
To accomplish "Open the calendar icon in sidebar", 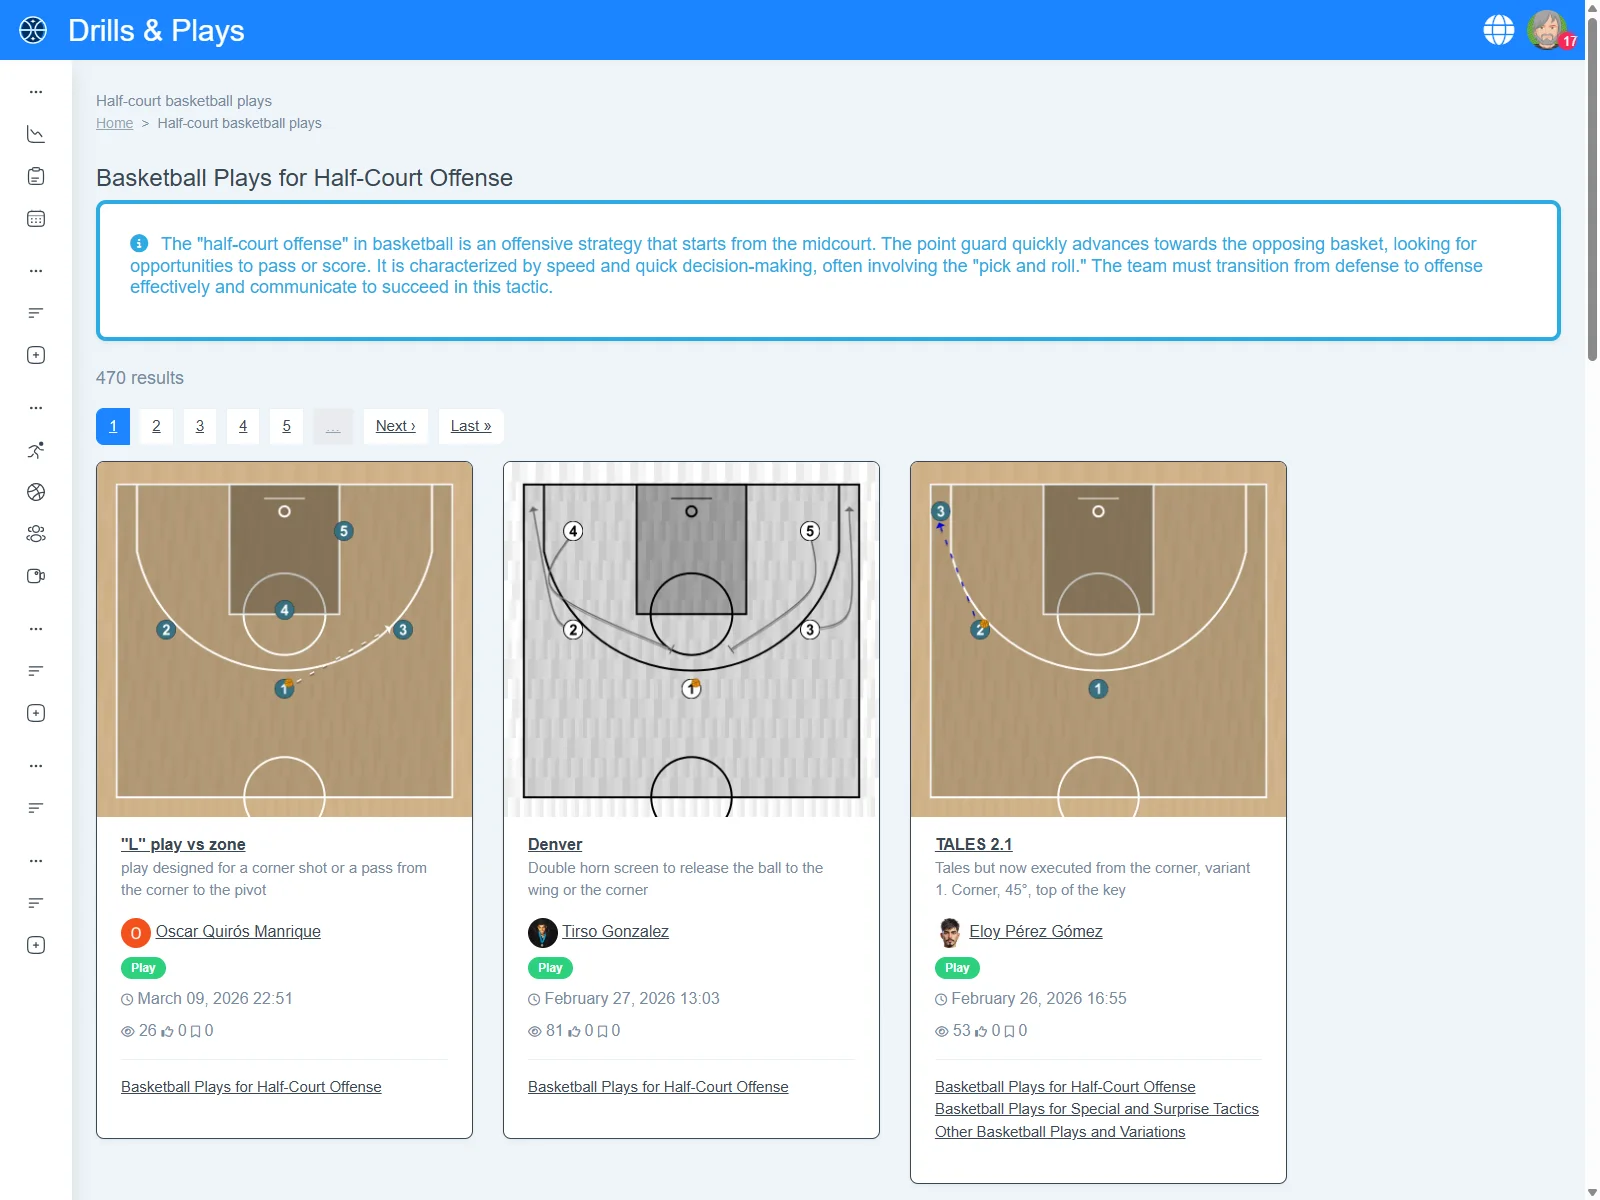I will (36, 219).
